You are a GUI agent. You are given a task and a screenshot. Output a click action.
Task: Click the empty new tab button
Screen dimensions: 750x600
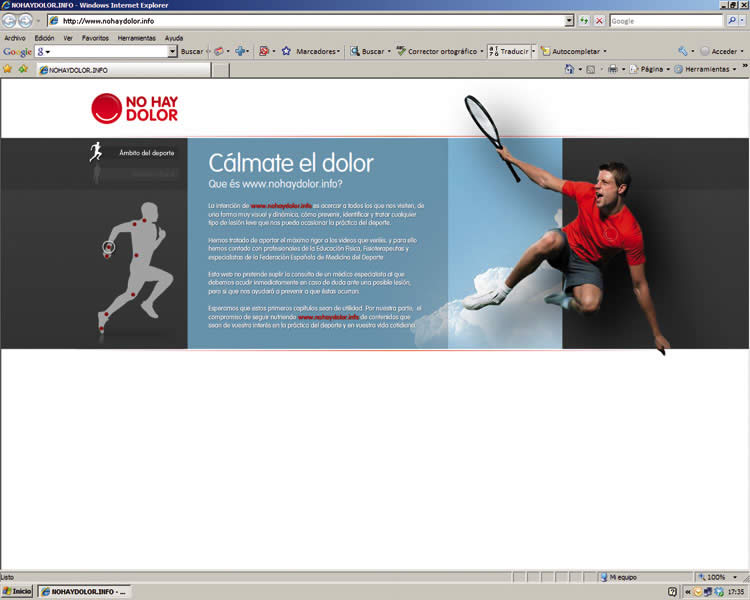[x=221, y=70]
